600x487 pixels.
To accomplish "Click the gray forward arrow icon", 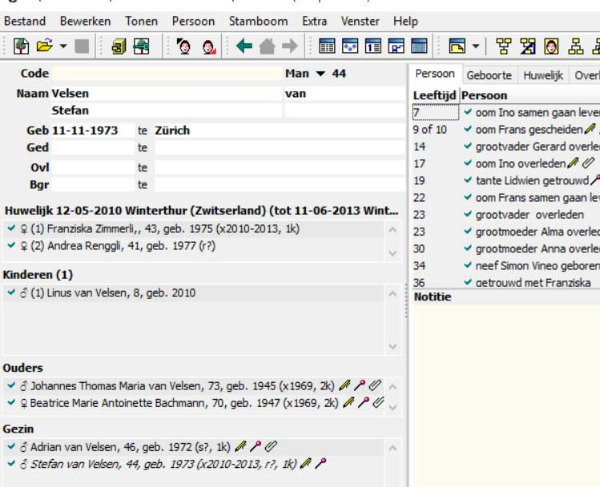I will pyautogui.click(x=290, y=46).
